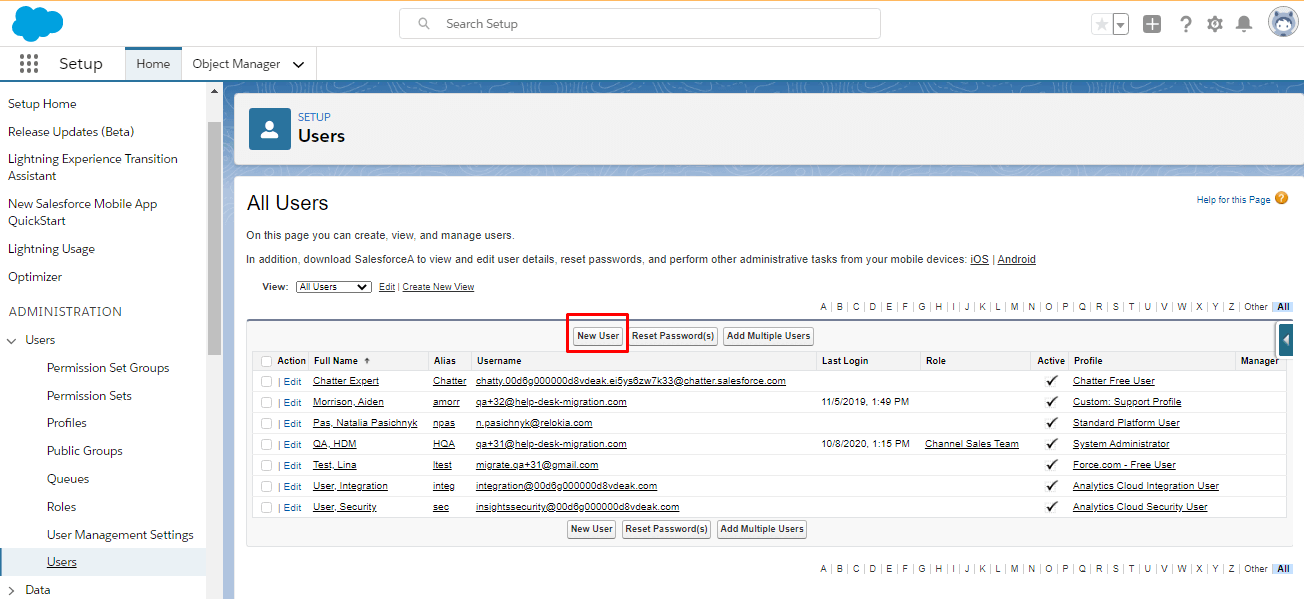Check the Morrison, Aiden row checkbox
This screenshot has height=599, width=1304.
tap(266, 402)
